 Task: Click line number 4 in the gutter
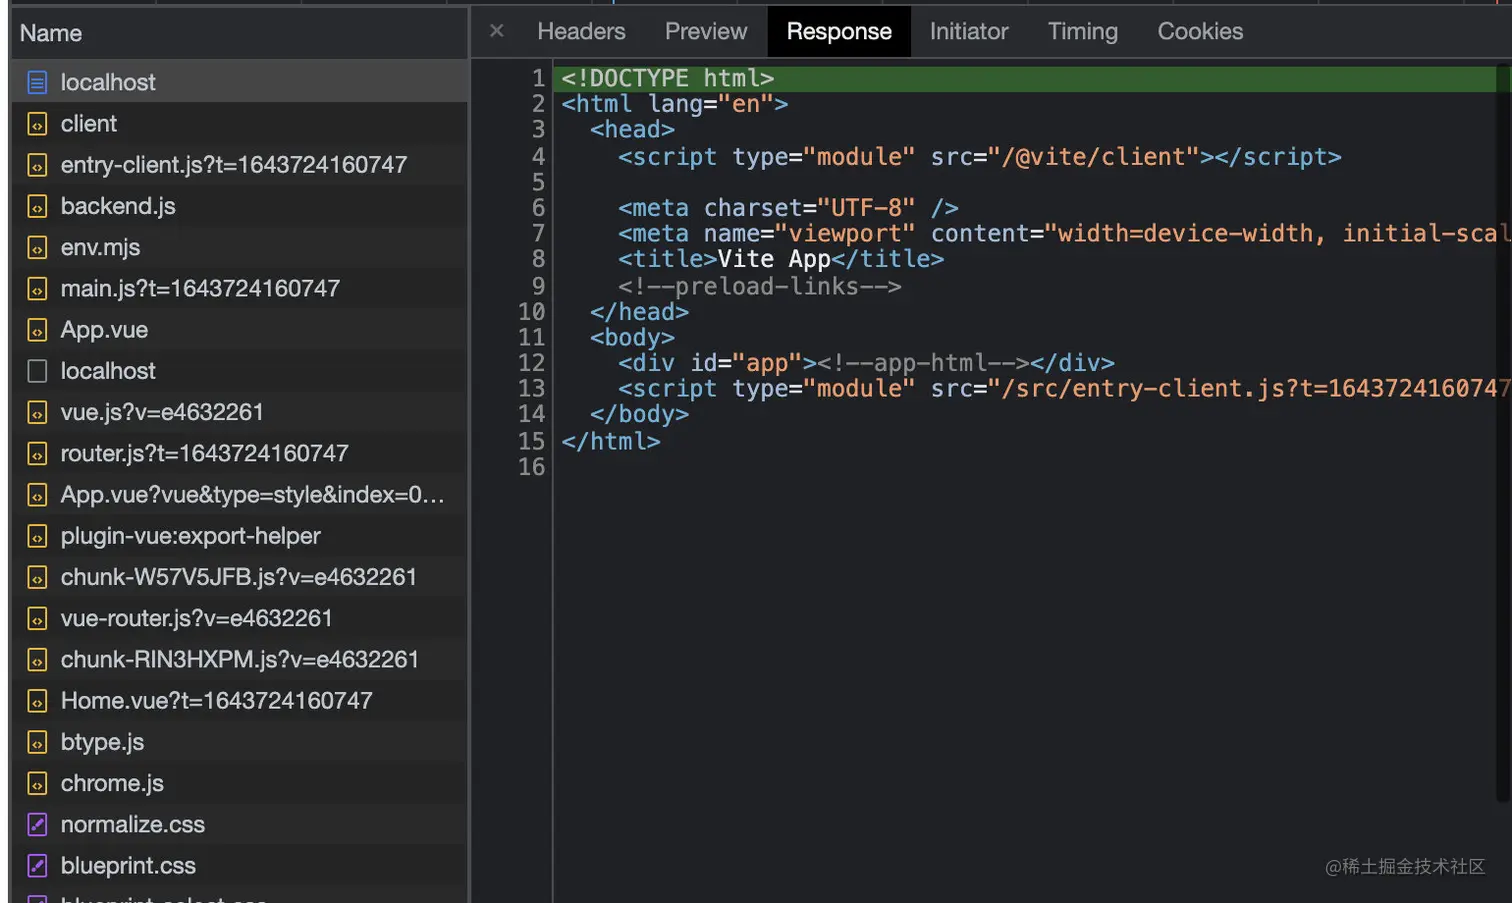(x=538, y=157)
